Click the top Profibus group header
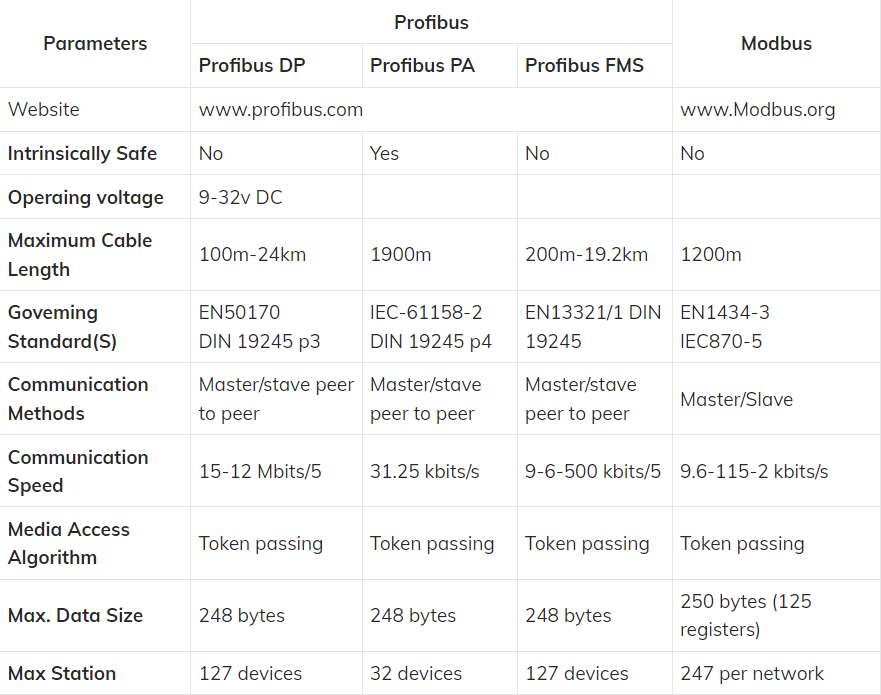 tap(431, 22)
